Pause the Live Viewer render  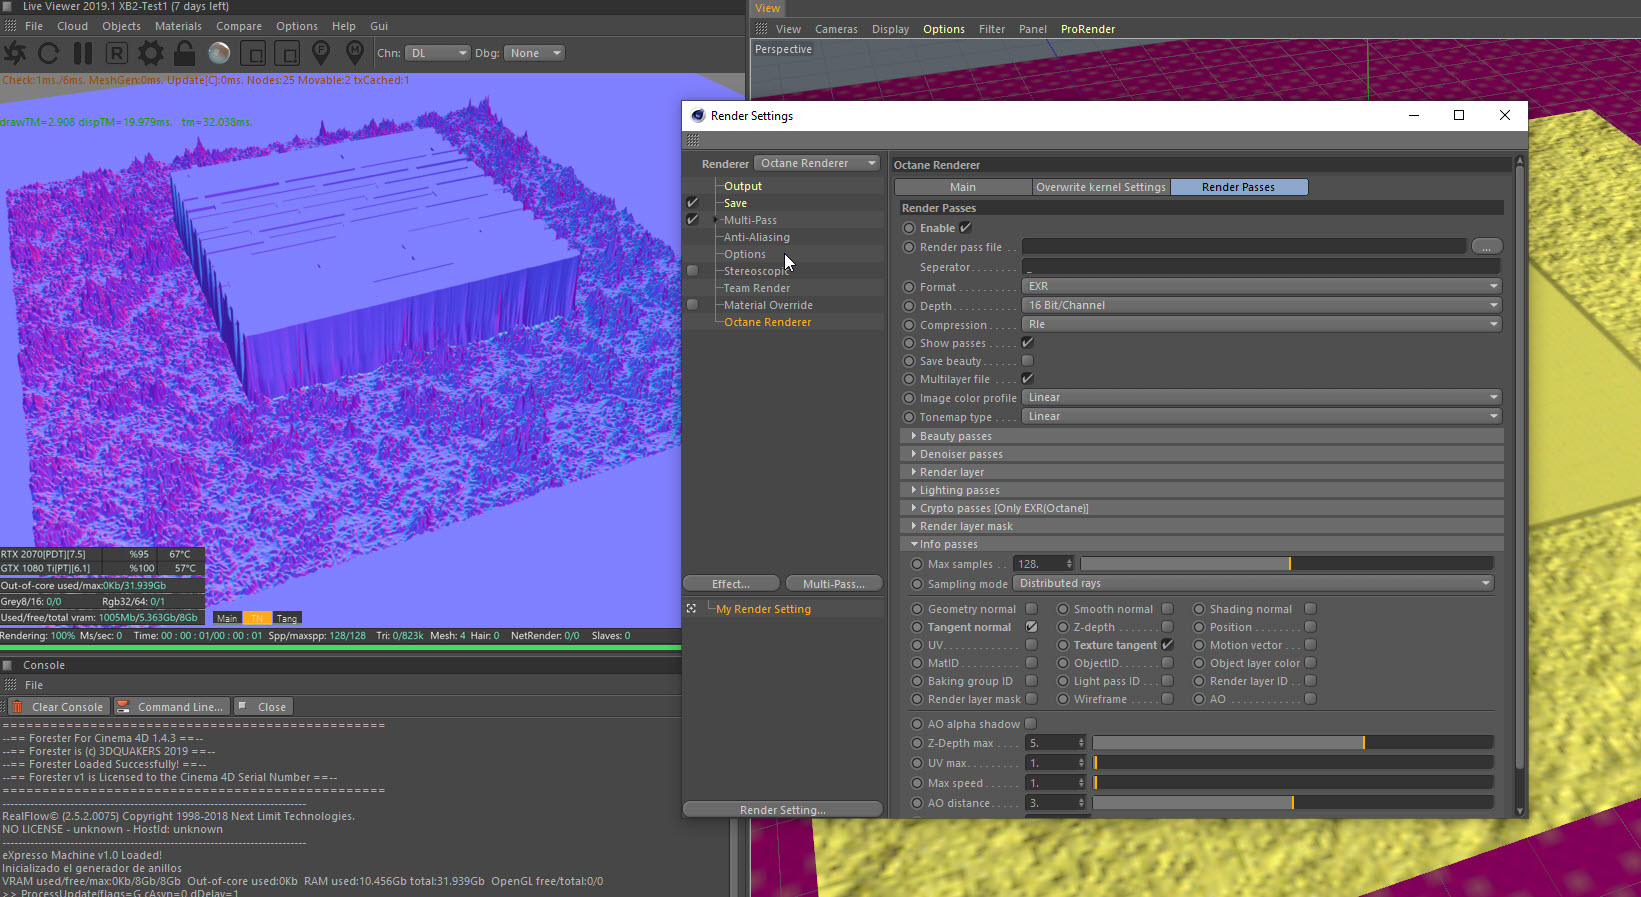[83, 53]
